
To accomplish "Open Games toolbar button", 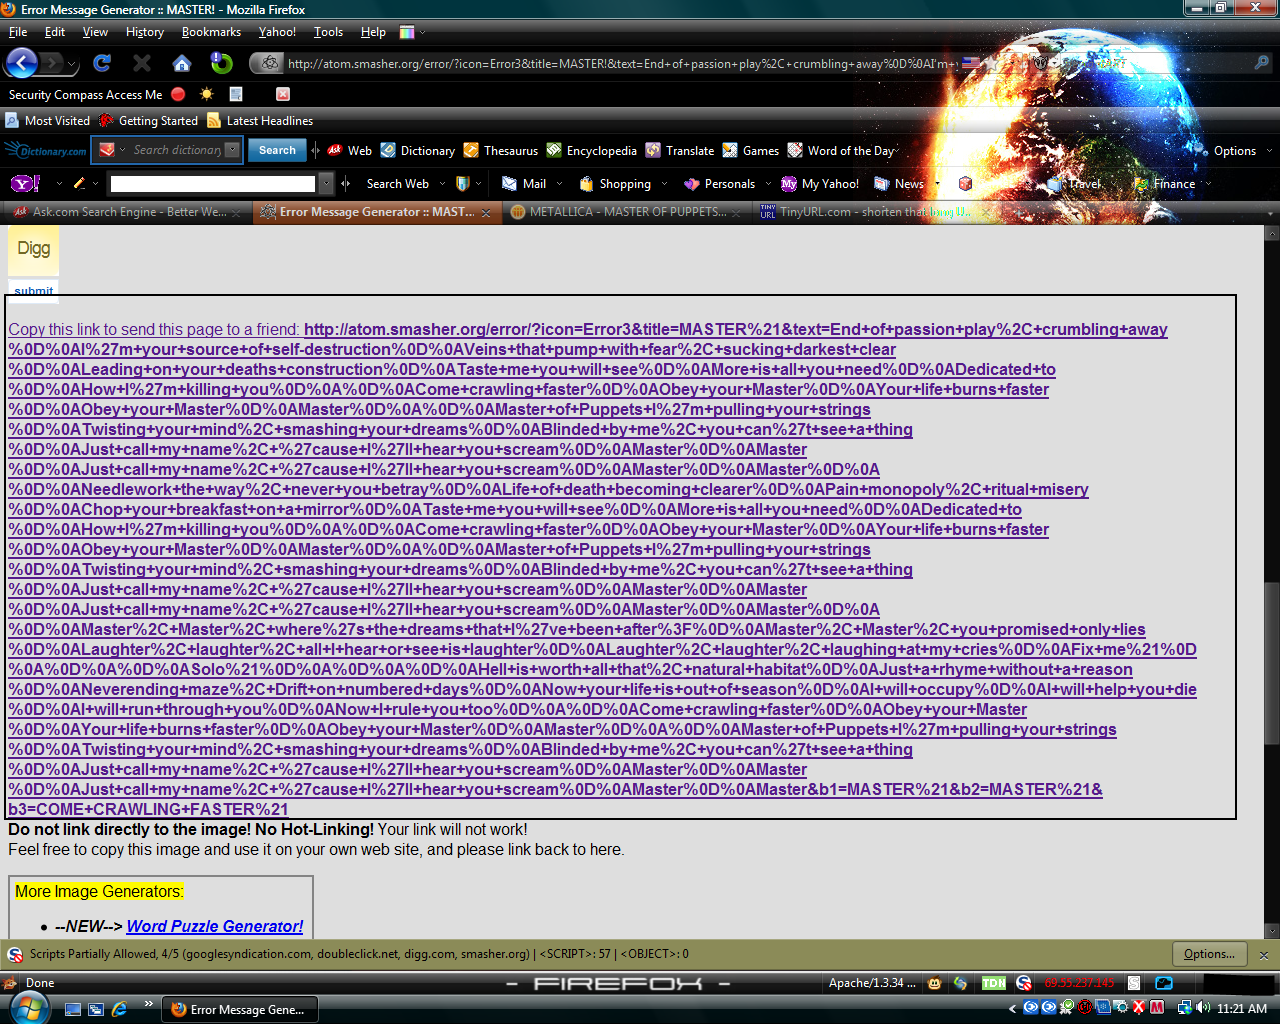I will tap(751, 151).
